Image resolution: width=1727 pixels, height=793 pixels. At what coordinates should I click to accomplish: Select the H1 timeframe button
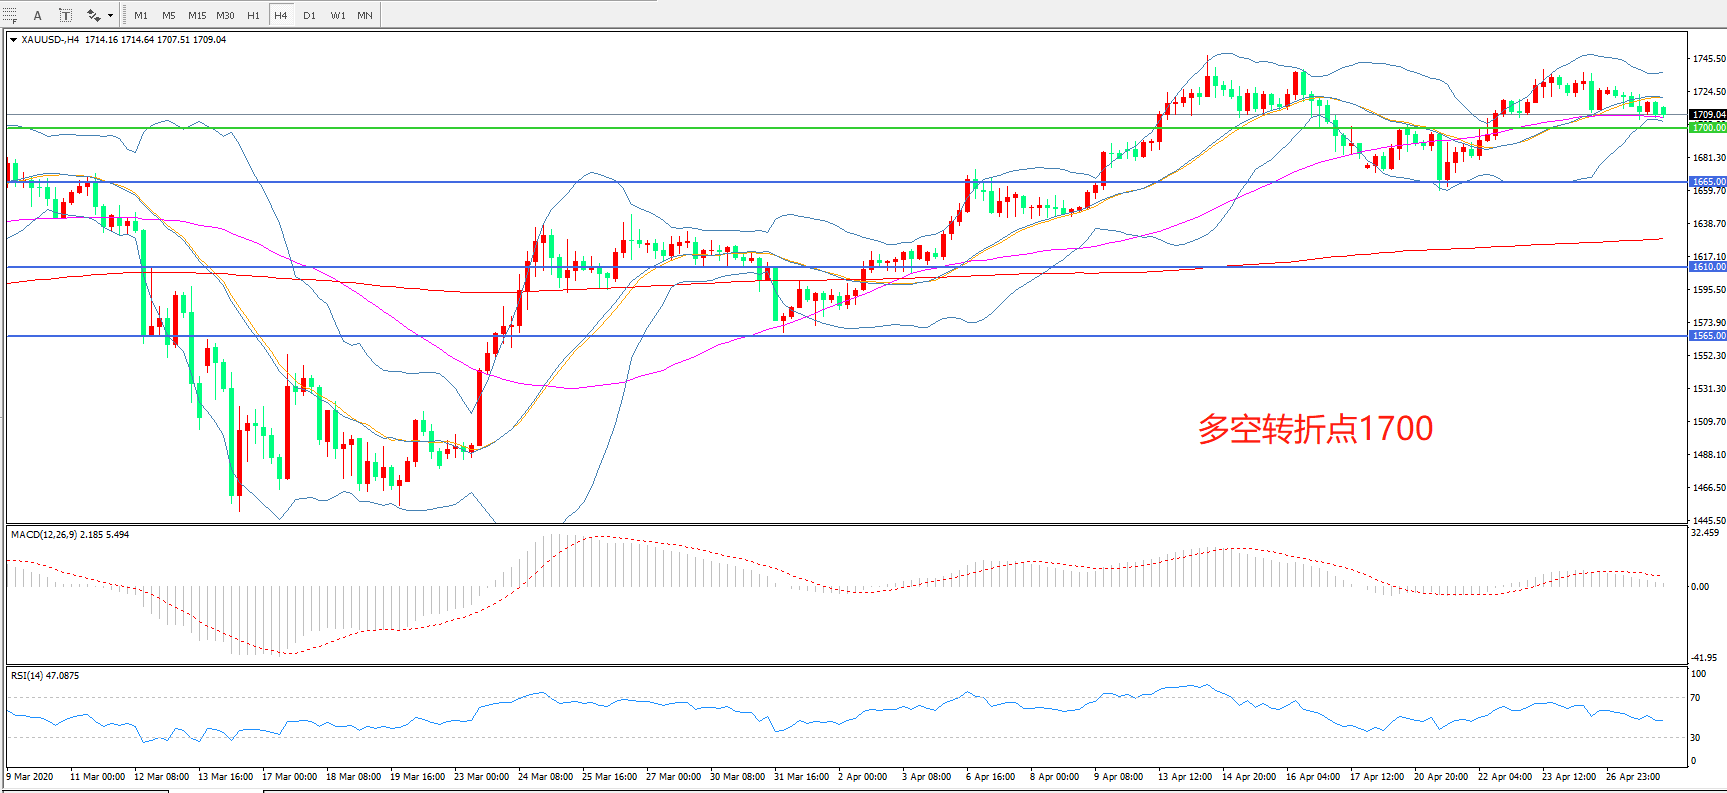[x=253, y=15]
